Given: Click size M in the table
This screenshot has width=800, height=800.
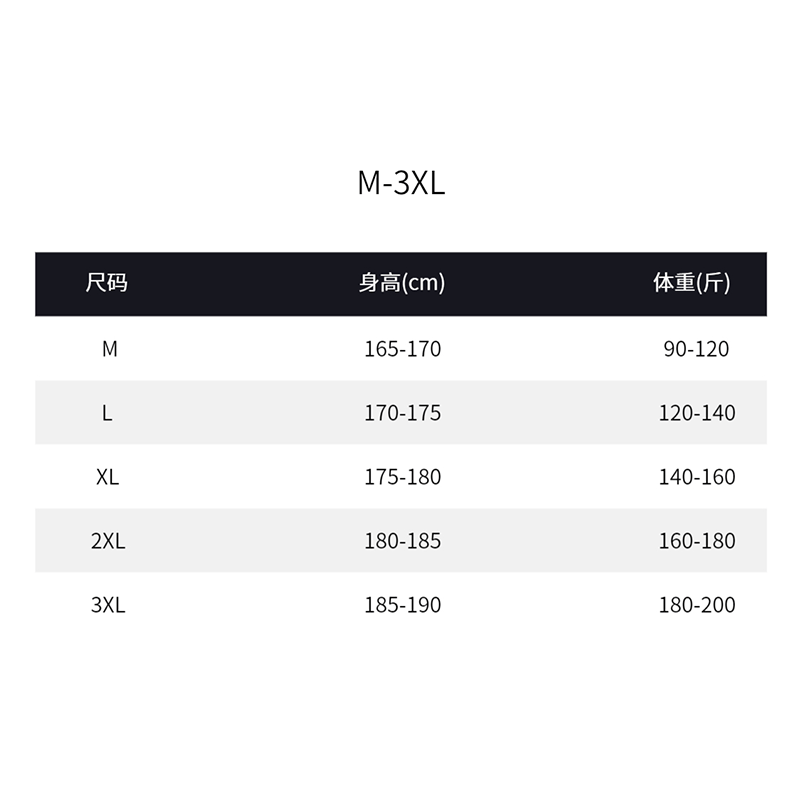Looking at the screenshot, I should pyautogui.click(x=110, y=349).
